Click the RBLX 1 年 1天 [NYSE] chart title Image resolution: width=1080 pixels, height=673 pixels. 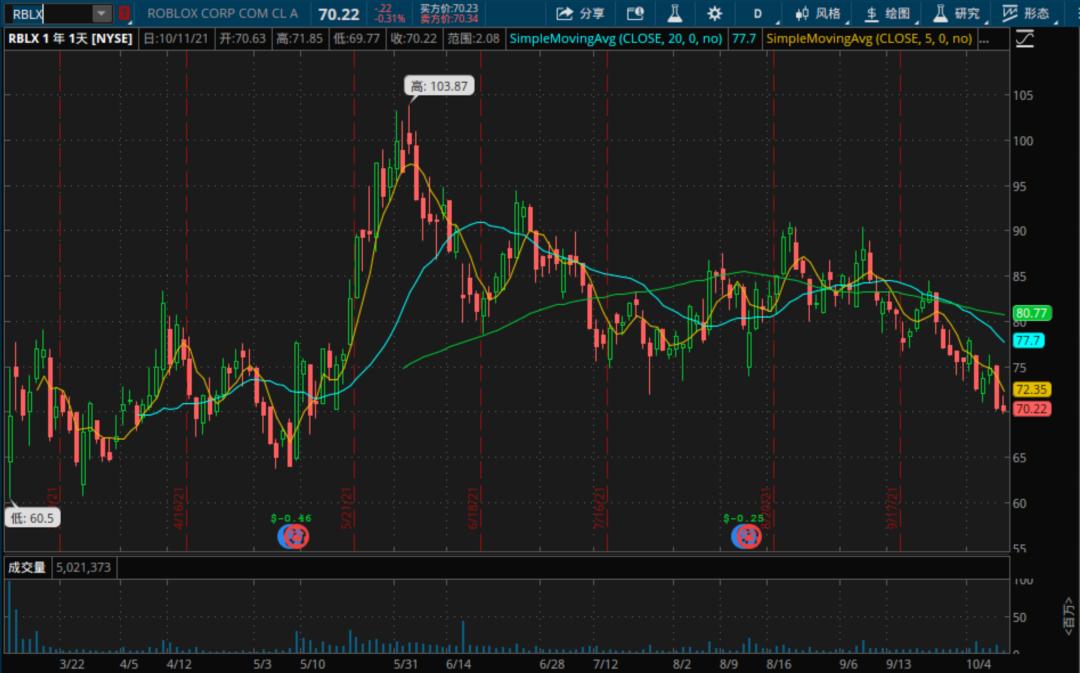pos(70,39)
